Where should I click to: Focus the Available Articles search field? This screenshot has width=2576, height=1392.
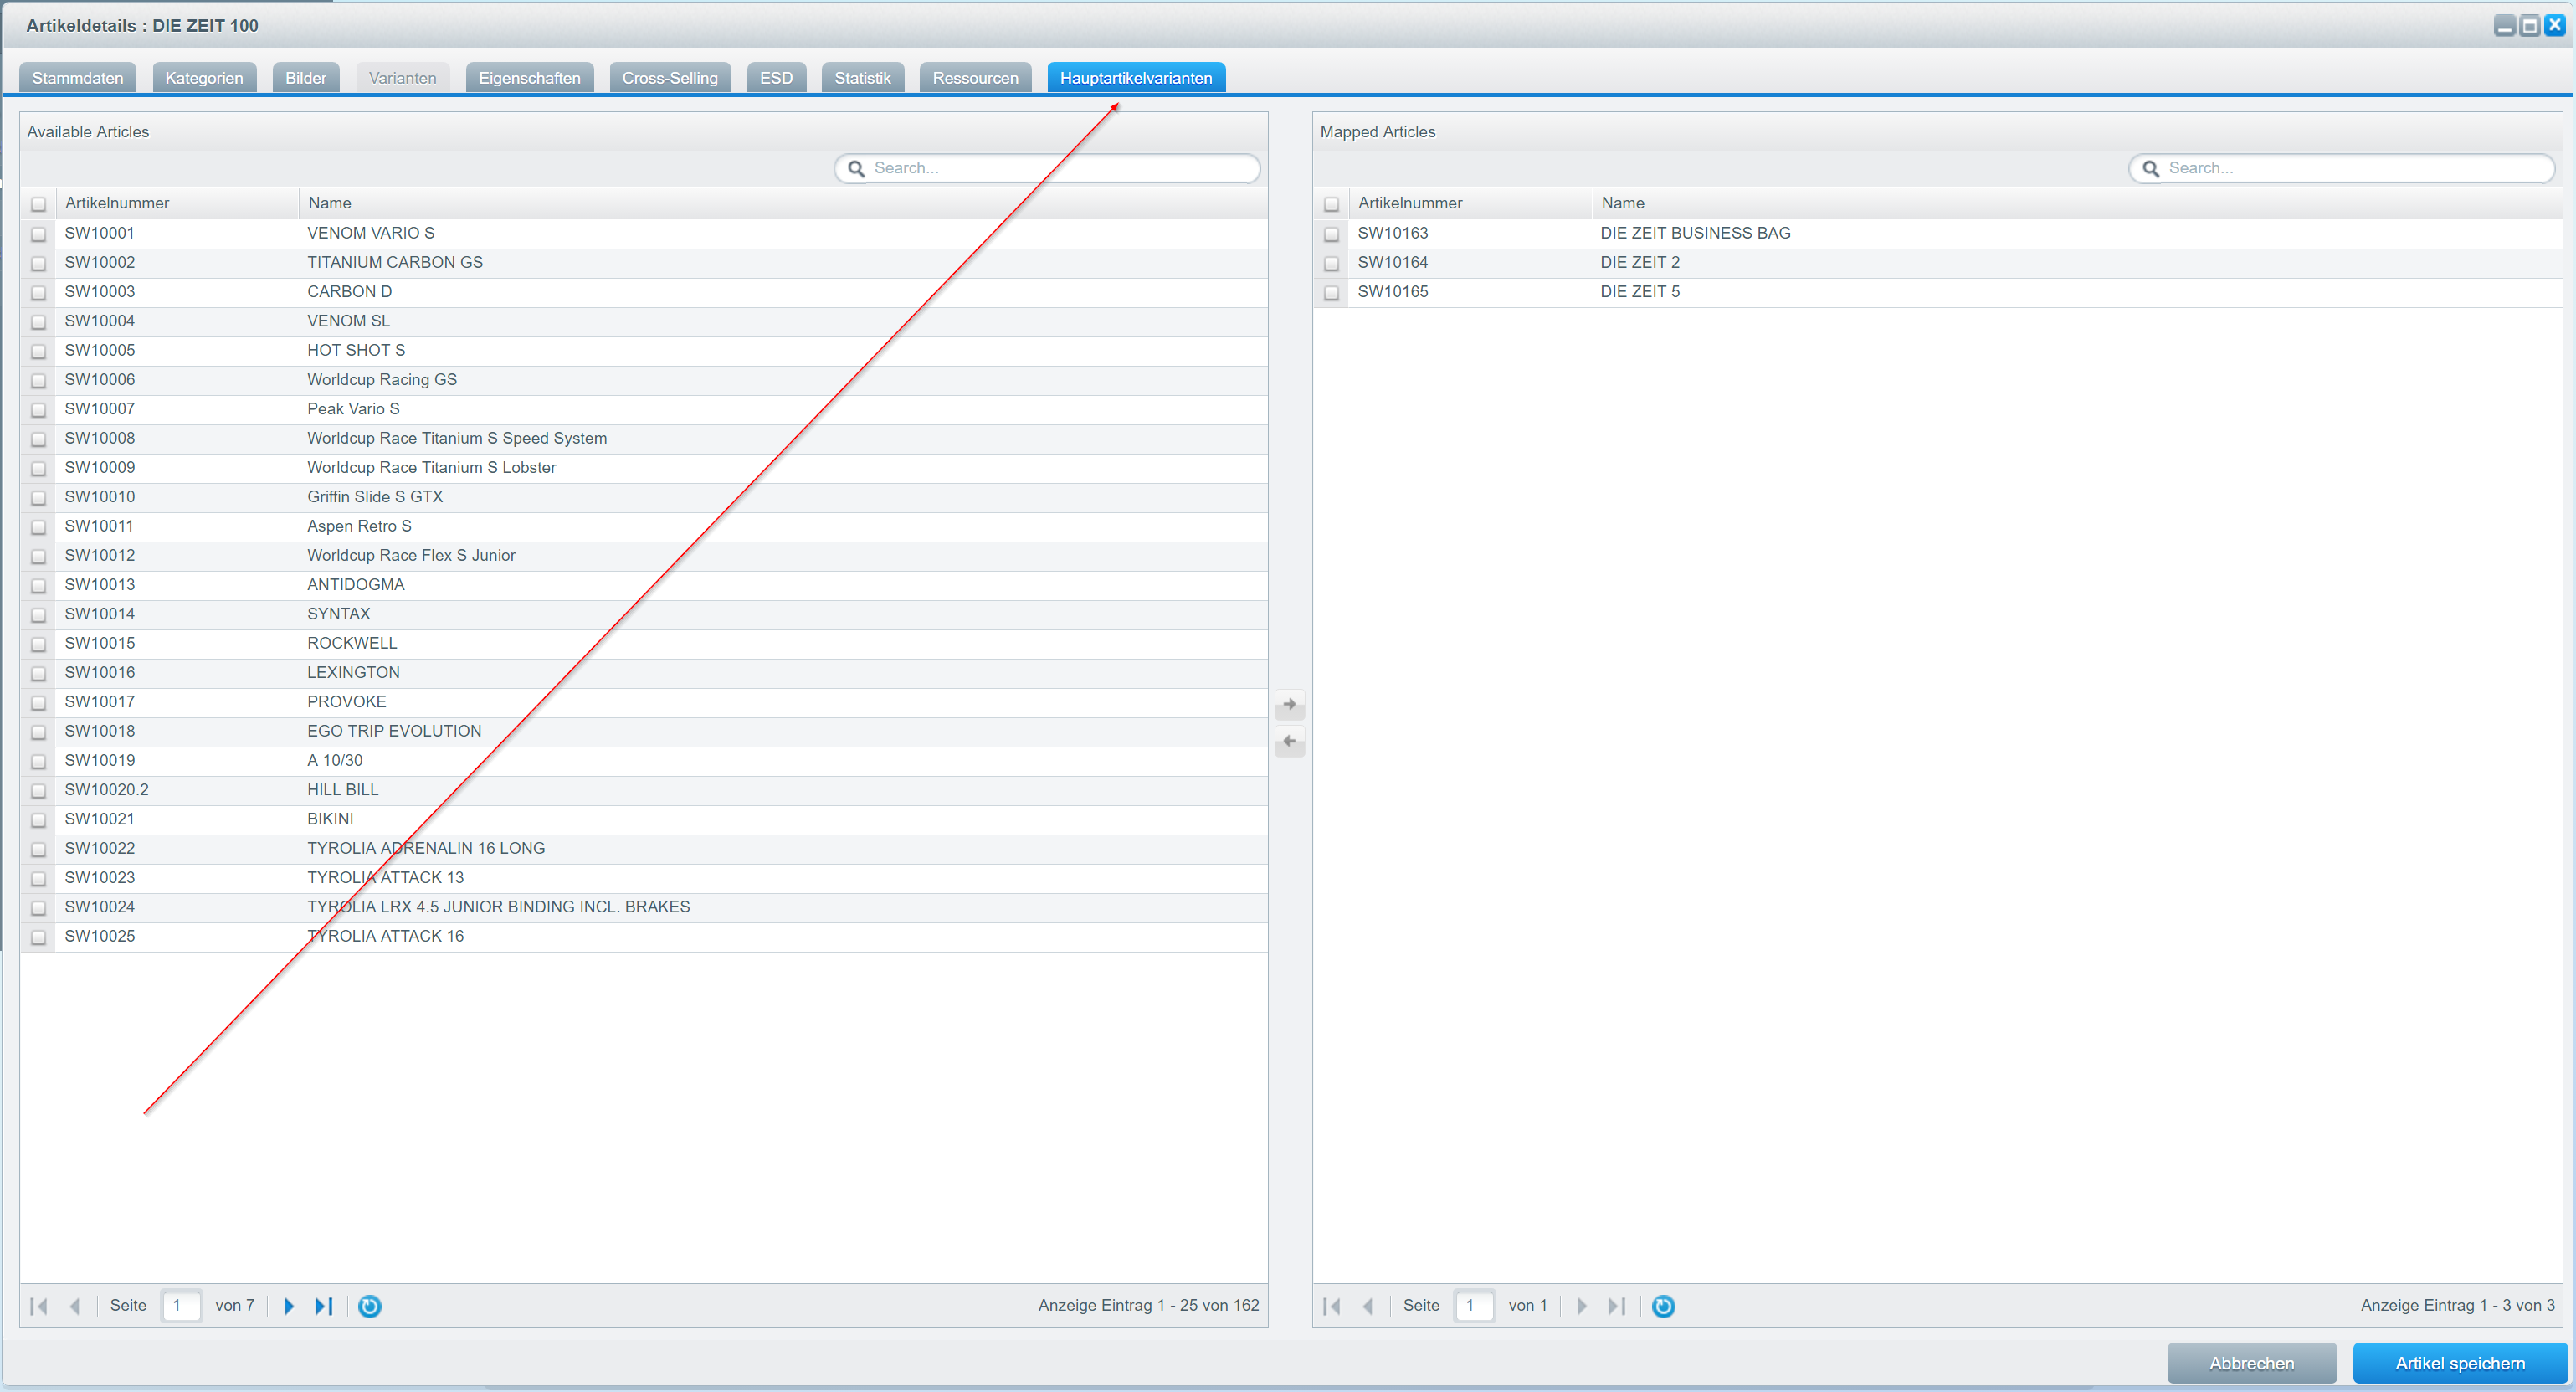(x=1047, y=168)
